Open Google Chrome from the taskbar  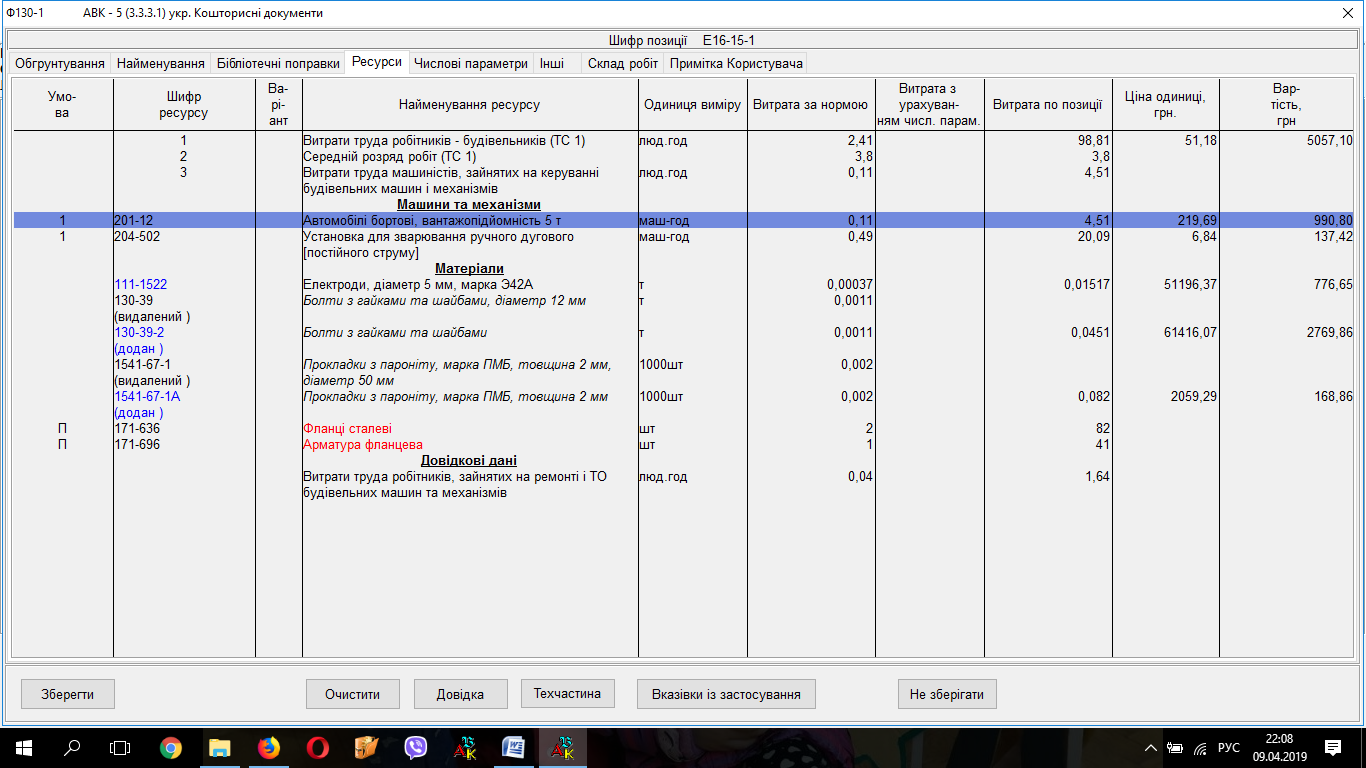(x=171, y=747)
